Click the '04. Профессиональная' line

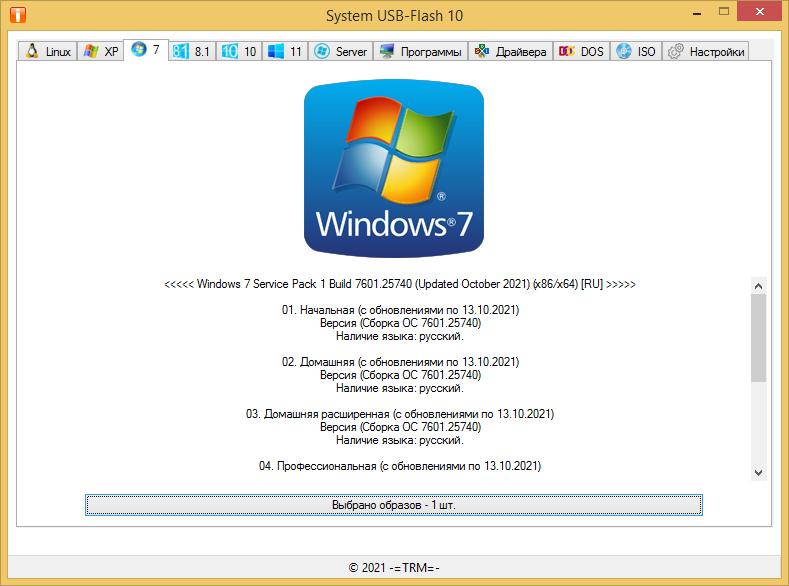(x=400, y=466)
